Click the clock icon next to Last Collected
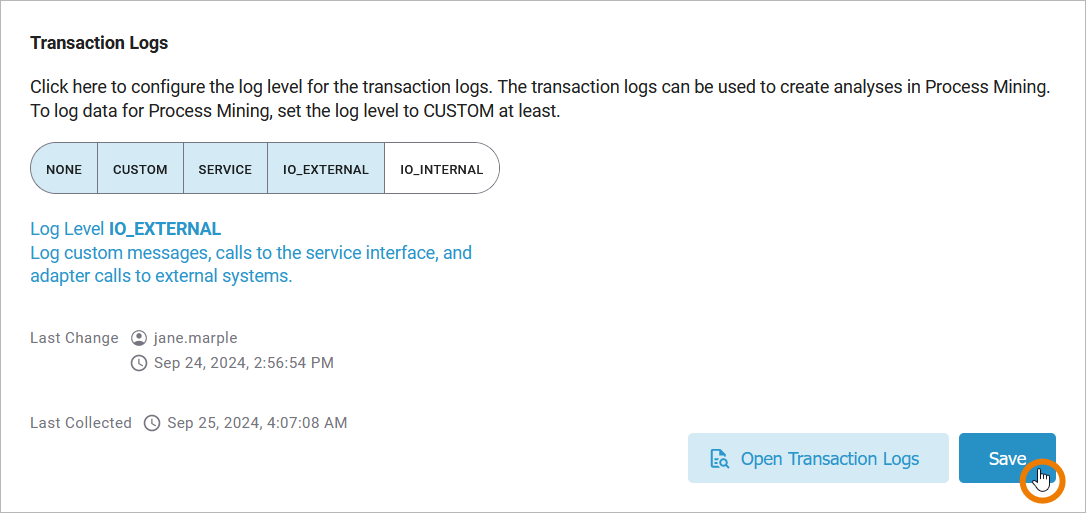This screenshot has width=1086, height=513. 152,423
